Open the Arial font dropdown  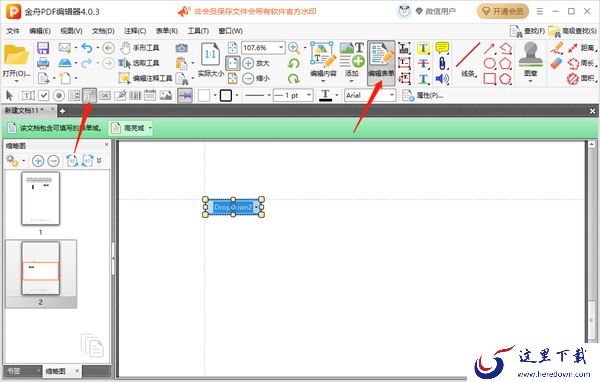(x=391, y=95)
